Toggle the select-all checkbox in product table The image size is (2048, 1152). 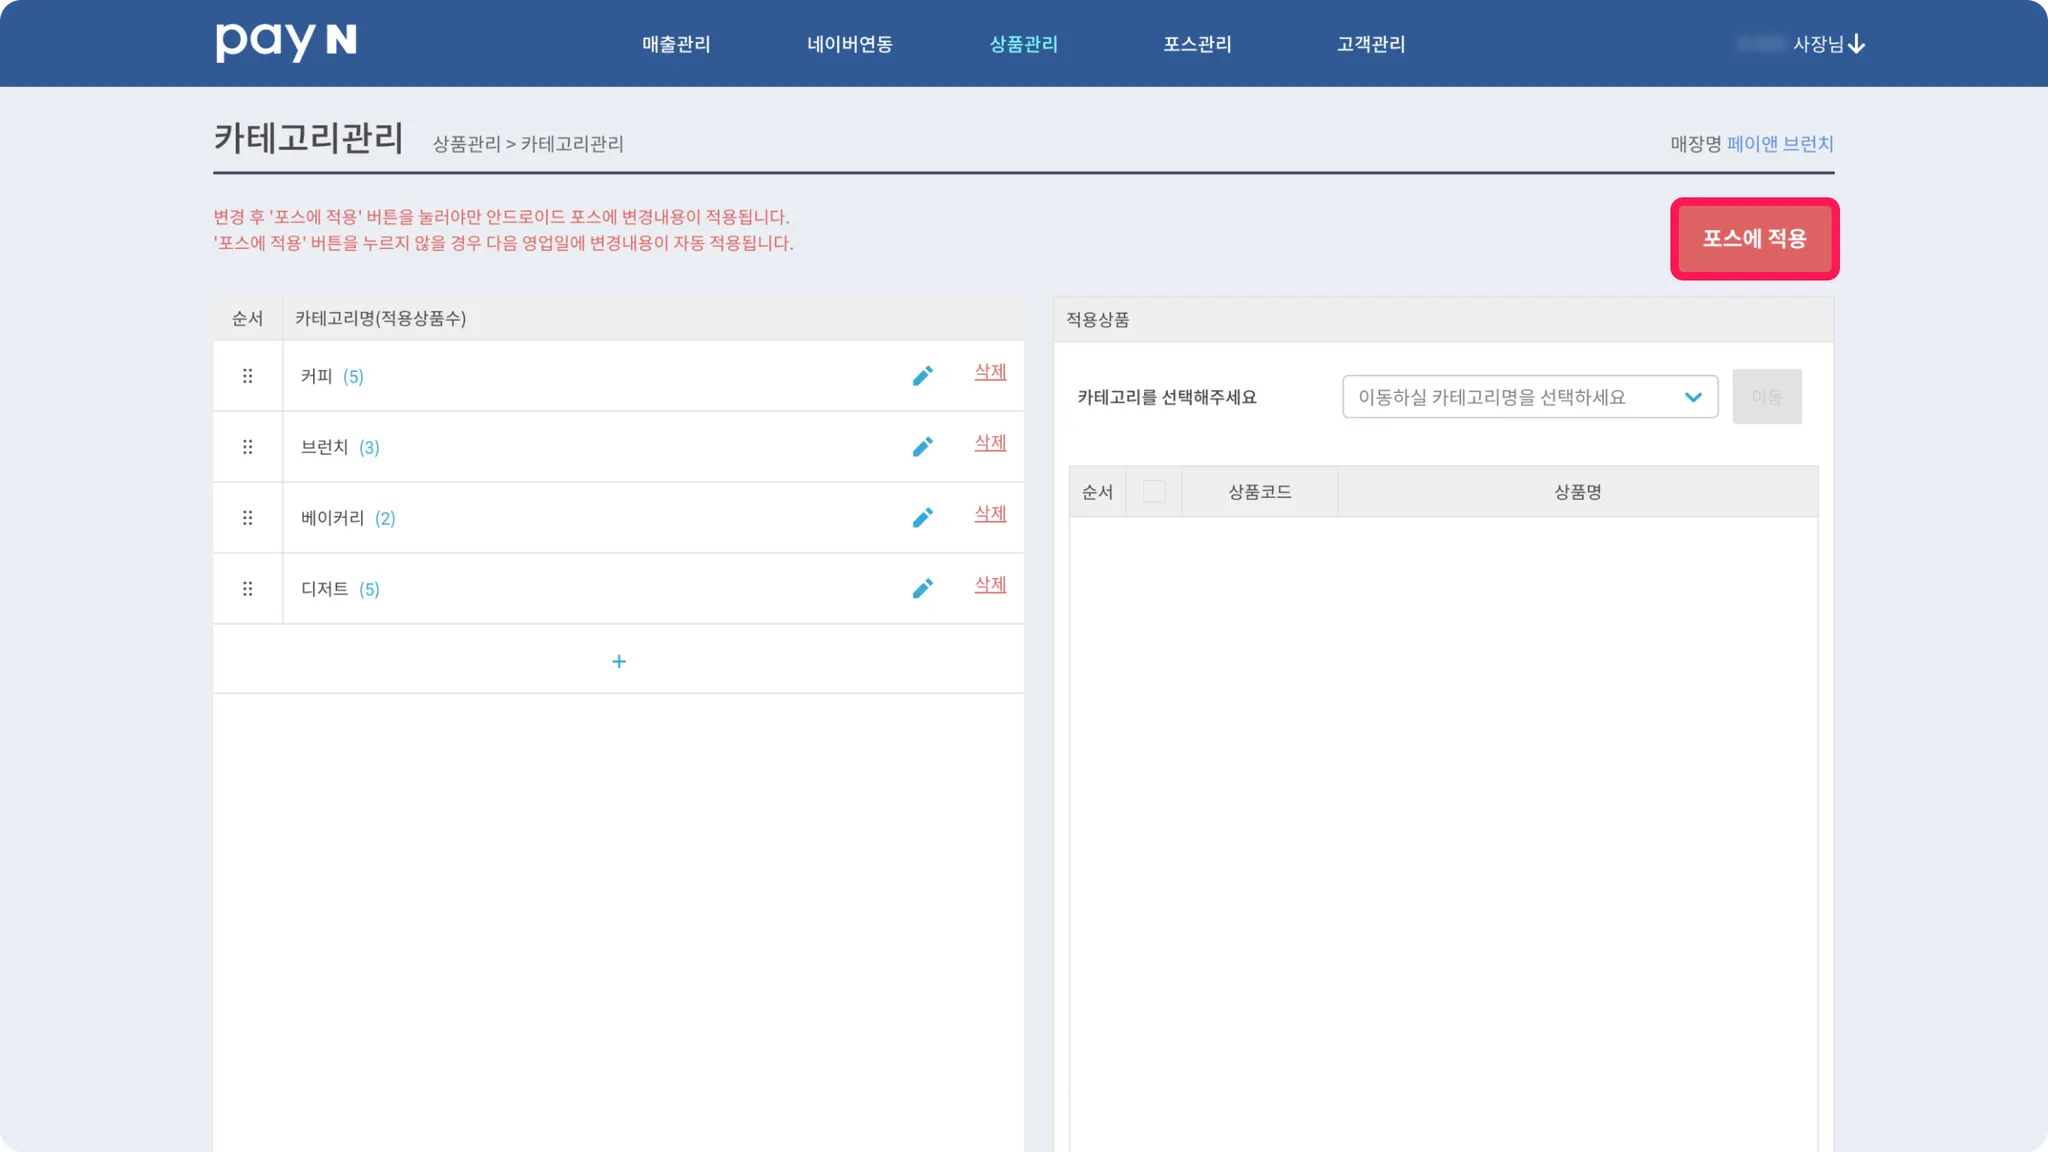pos(1153,491)
